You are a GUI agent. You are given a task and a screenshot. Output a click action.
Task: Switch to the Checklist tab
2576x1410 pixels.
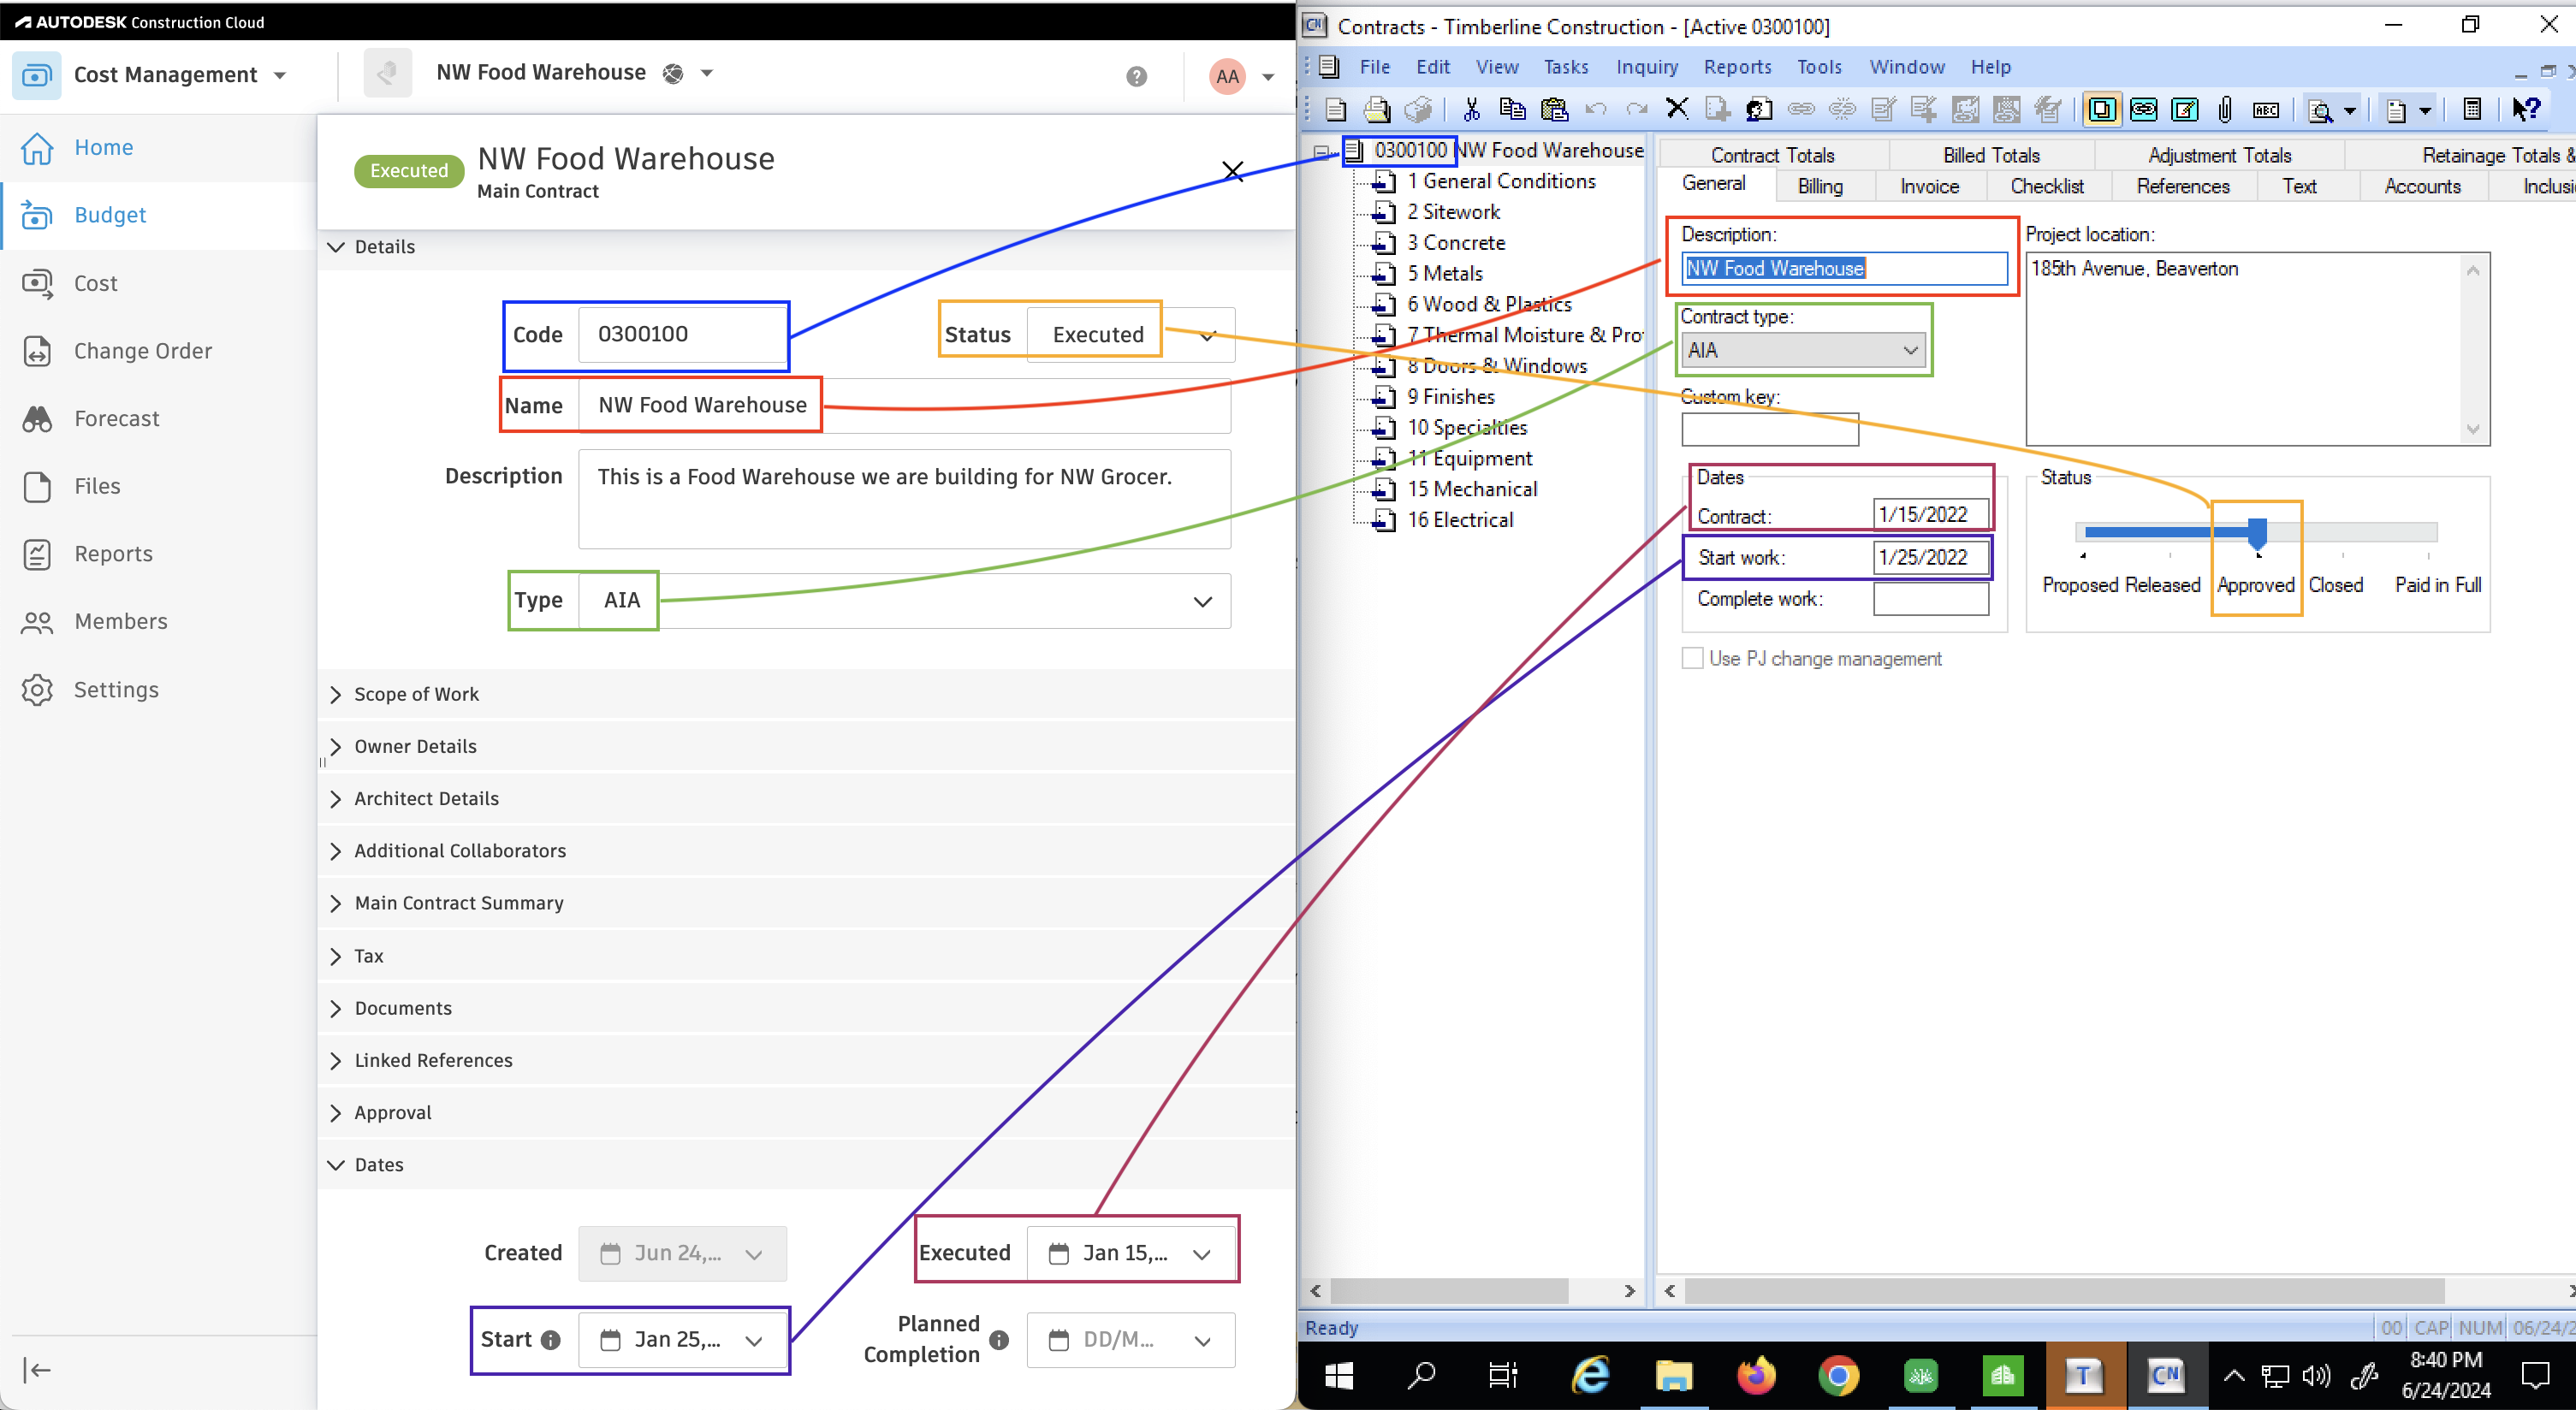coord(2047,186)
